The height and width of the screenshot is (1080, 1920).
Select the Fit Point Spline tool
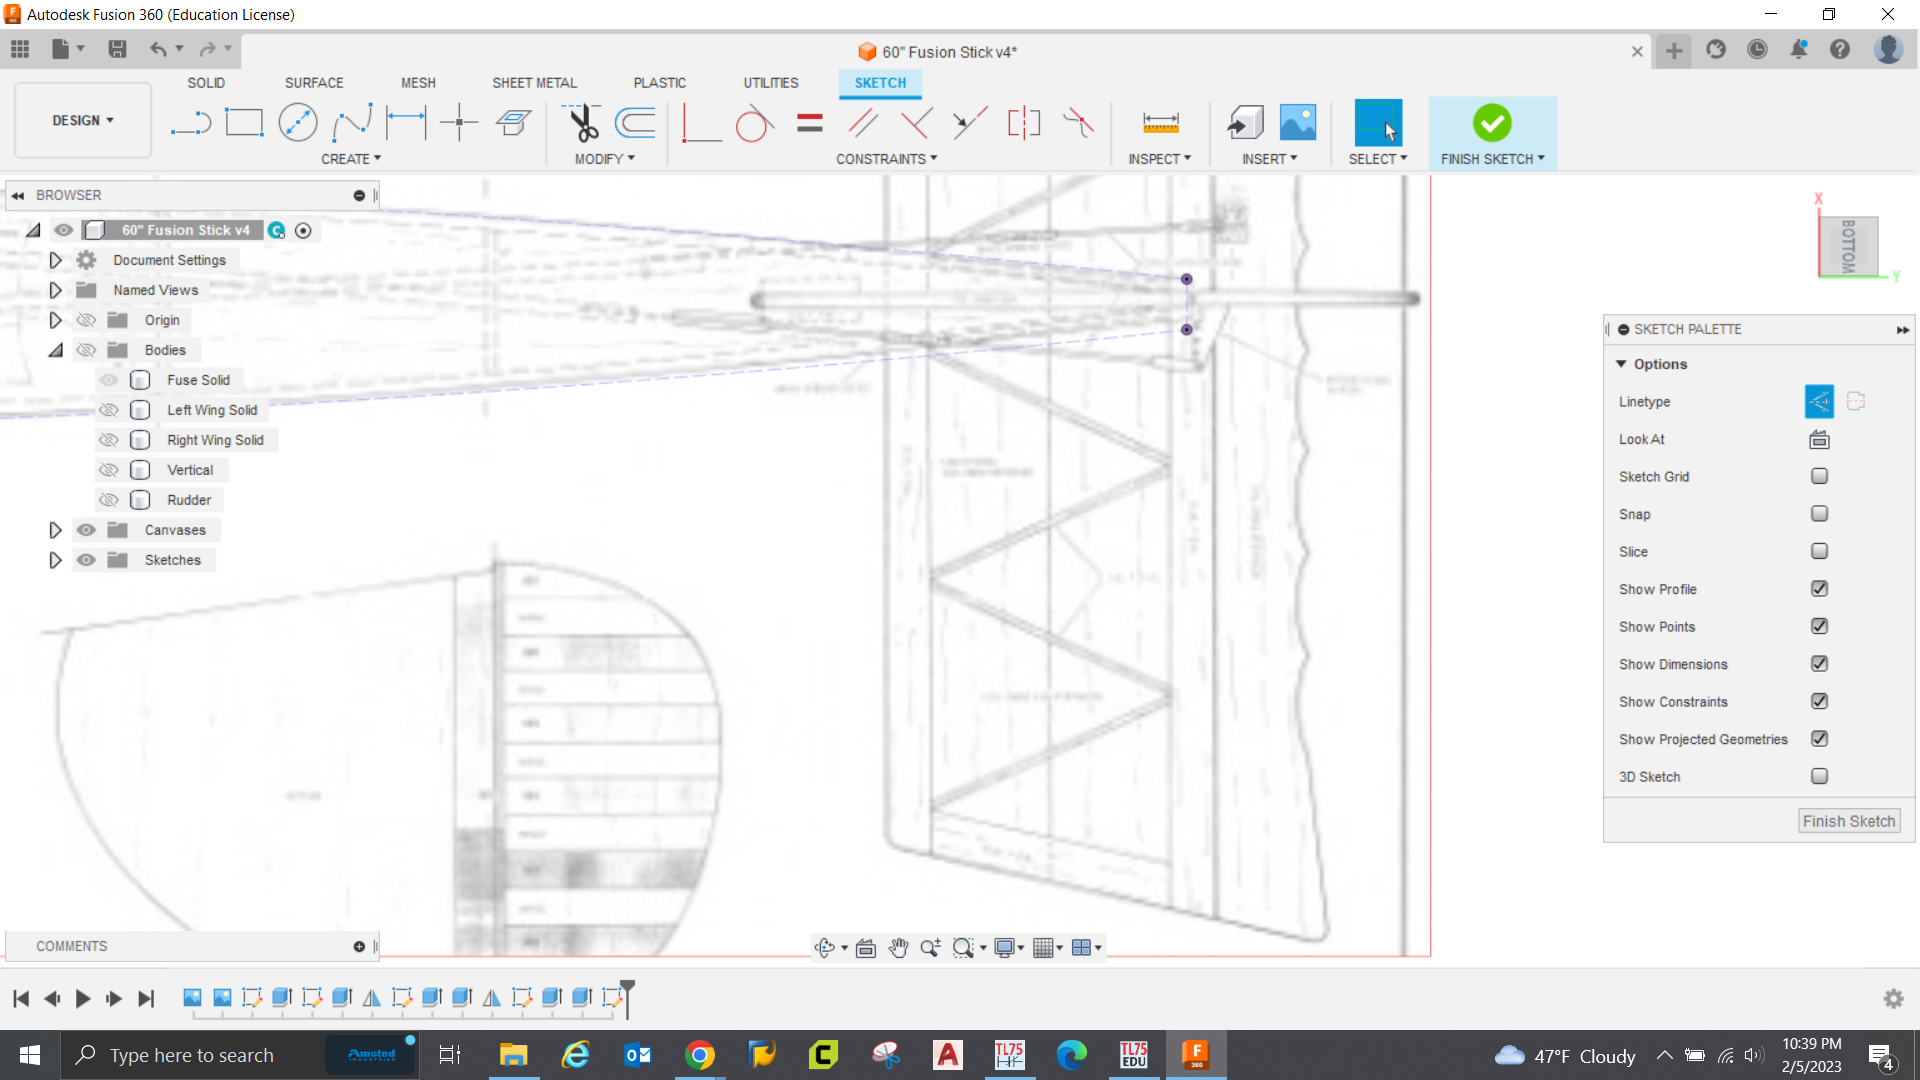[x=352, y=123]
